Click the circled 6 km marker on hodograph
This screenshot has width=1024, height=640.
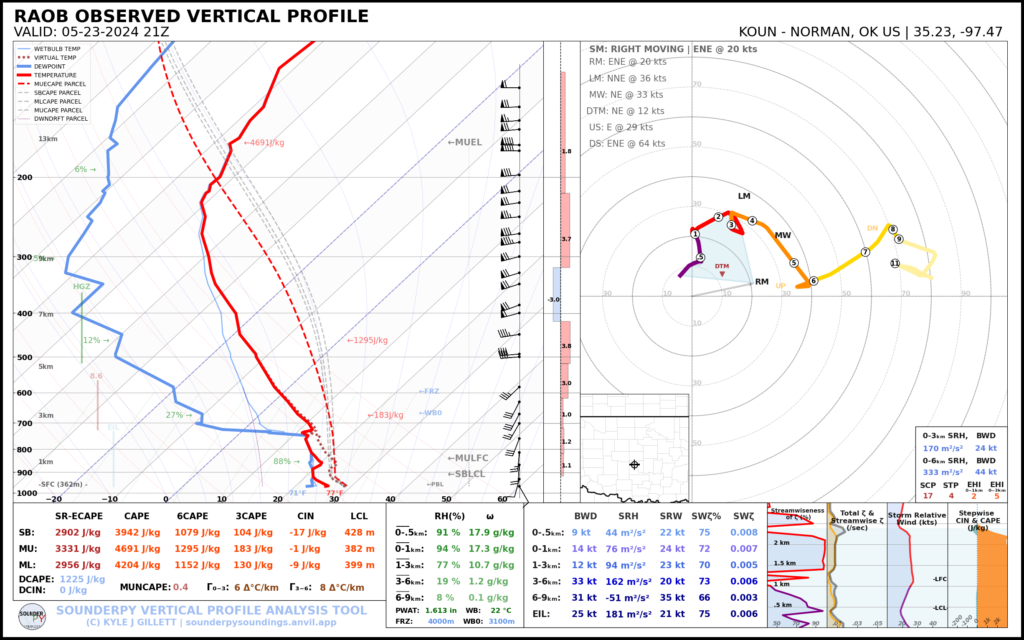(x=813, y=281)
